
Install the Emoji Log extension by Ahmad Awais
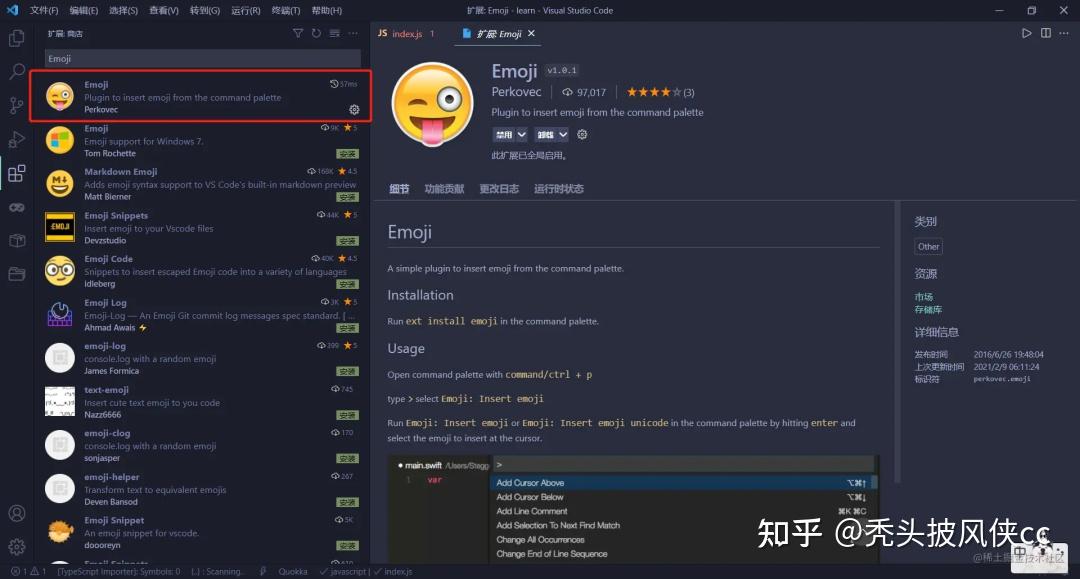[x=347, y=328]
